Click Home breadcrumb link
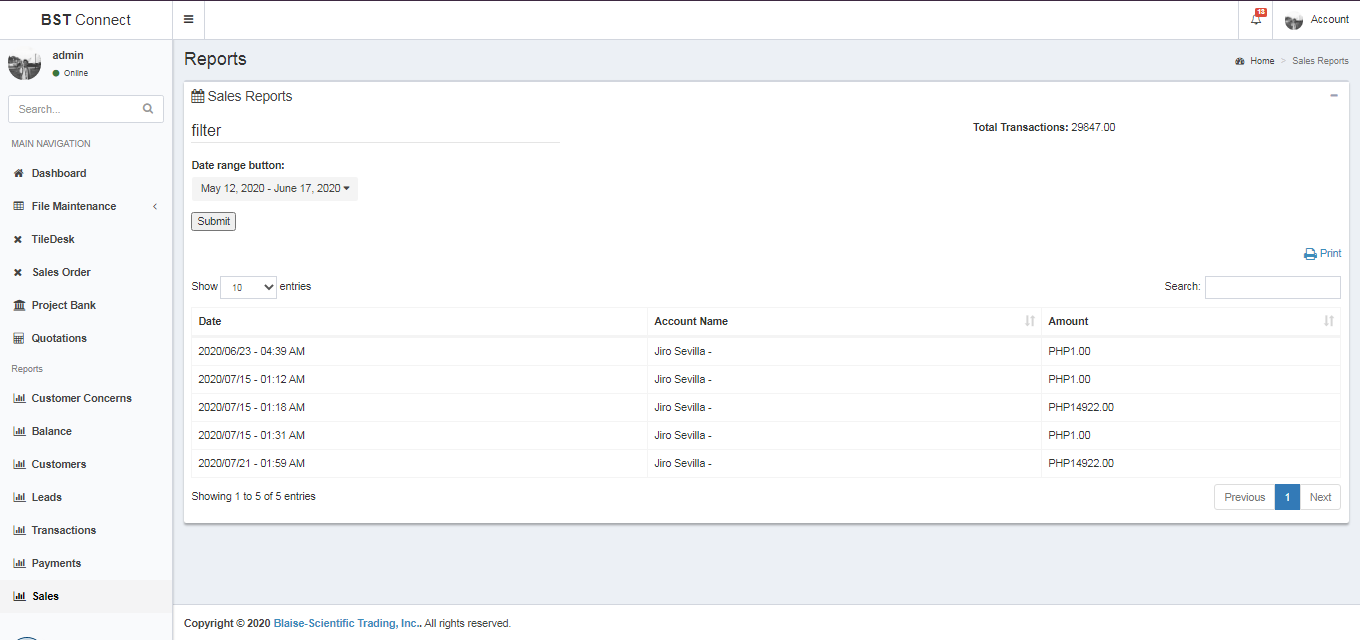Screen dimensions: 1360x640 tap(1262, 61)
